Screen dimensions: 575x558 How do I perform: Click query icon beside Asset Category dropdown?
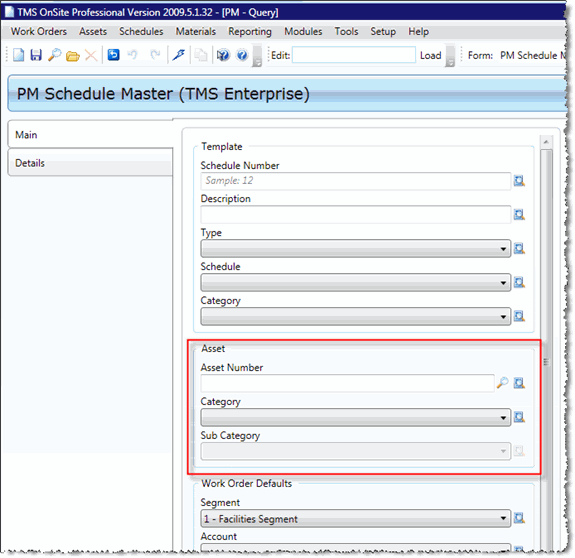[519, 417]
